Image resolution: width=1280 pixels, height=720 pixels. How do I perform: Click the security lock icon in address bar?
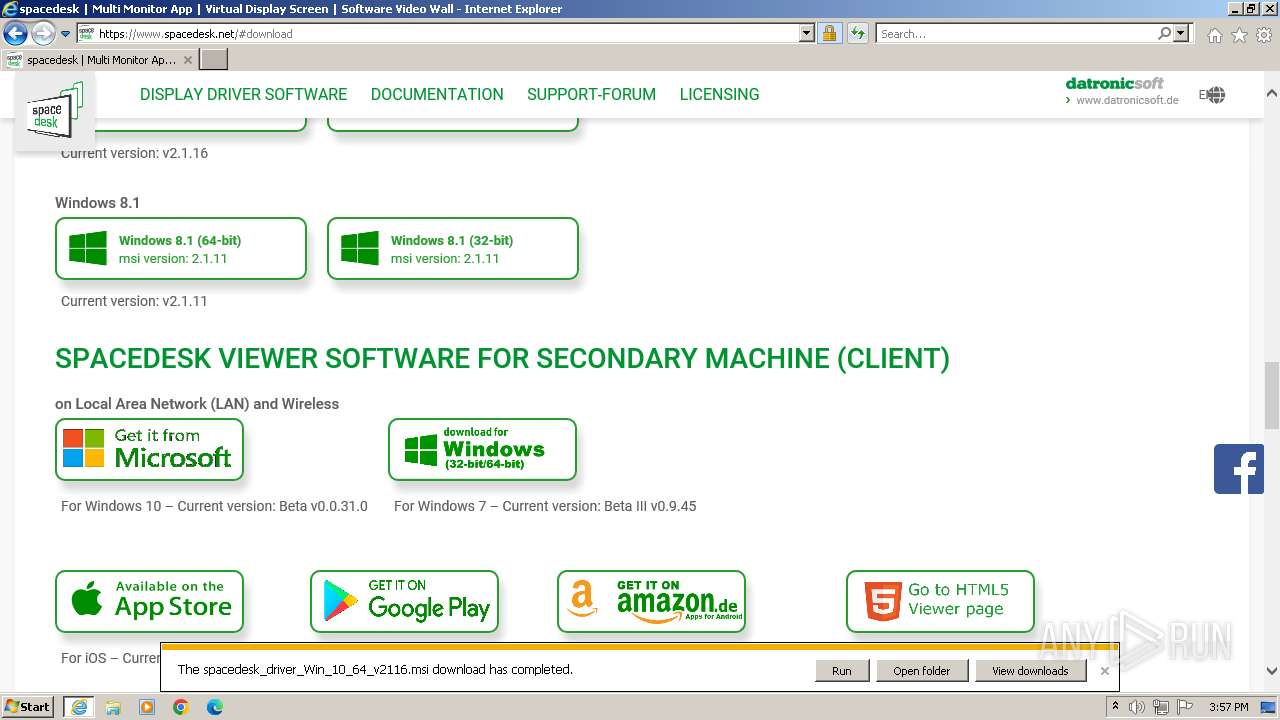(x=829, y=33)
